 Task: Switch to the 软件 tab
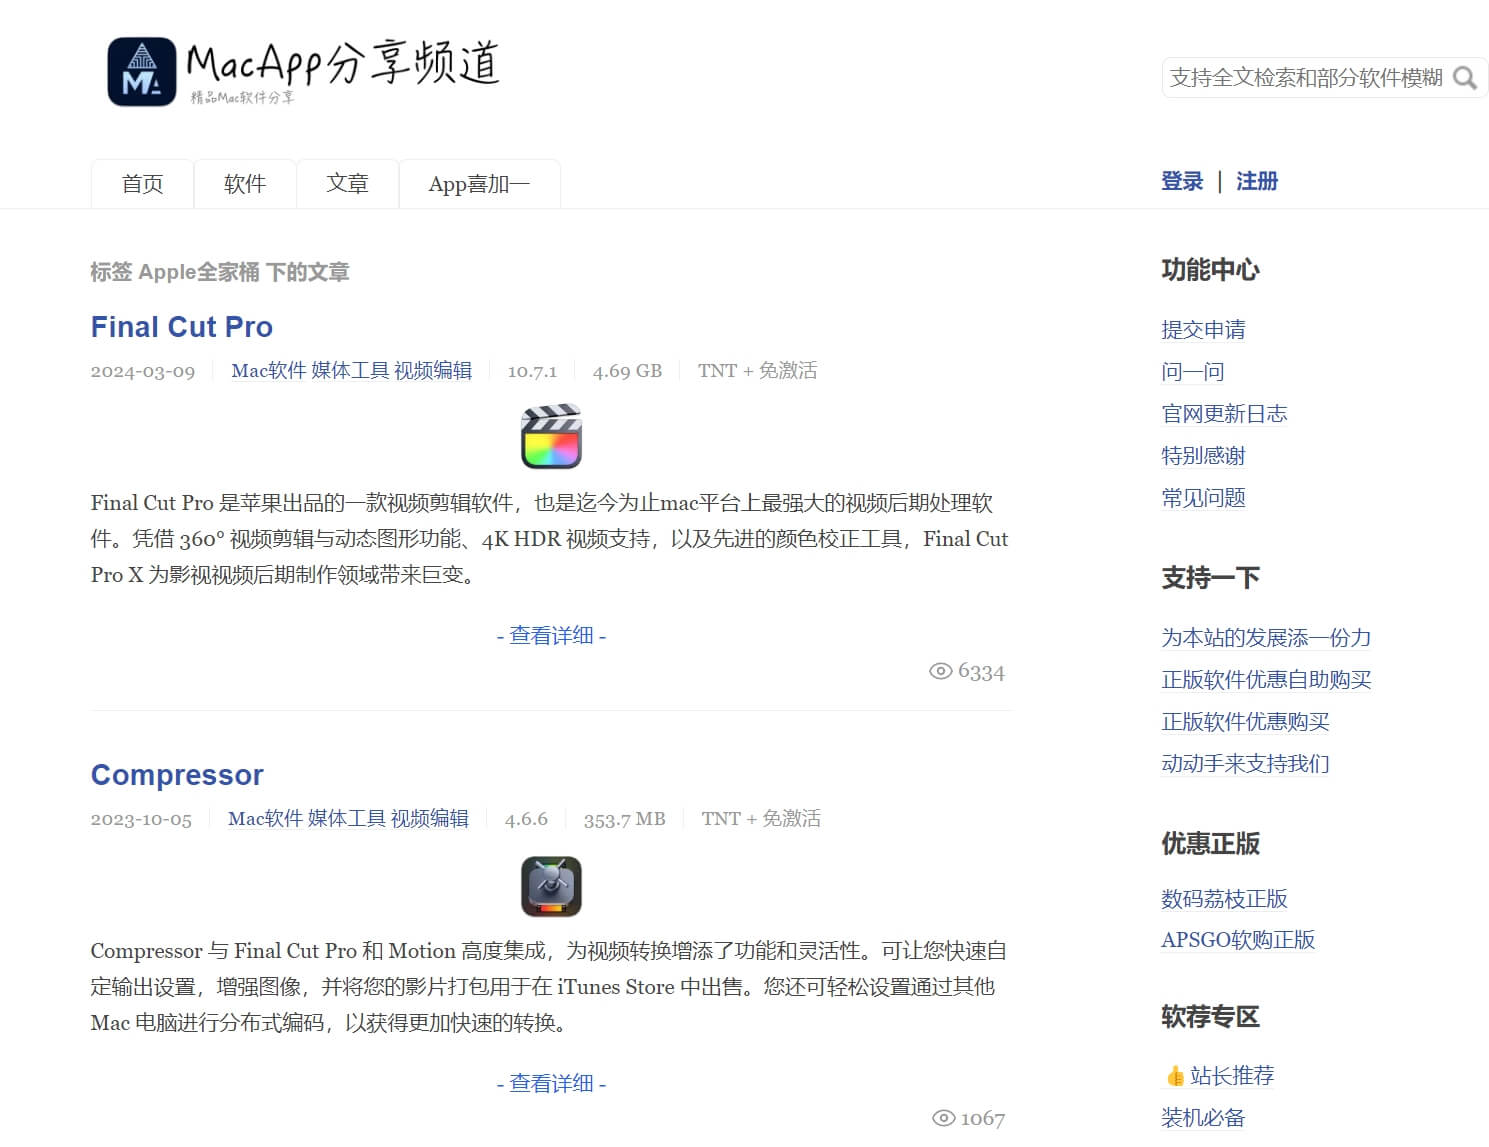click(x=245, y=183)
